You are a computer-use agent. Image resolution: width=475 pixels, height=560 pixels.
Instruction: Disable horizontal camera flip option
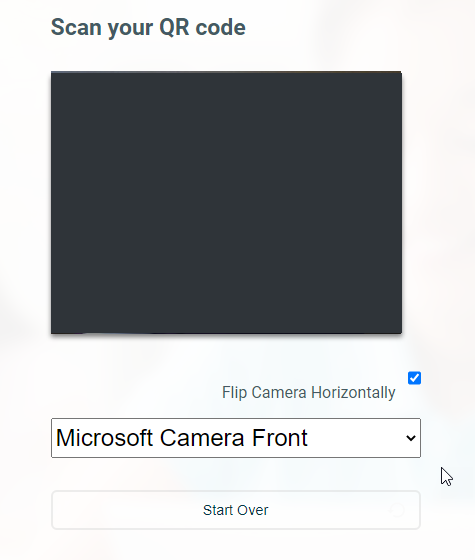tap(414, 378)
